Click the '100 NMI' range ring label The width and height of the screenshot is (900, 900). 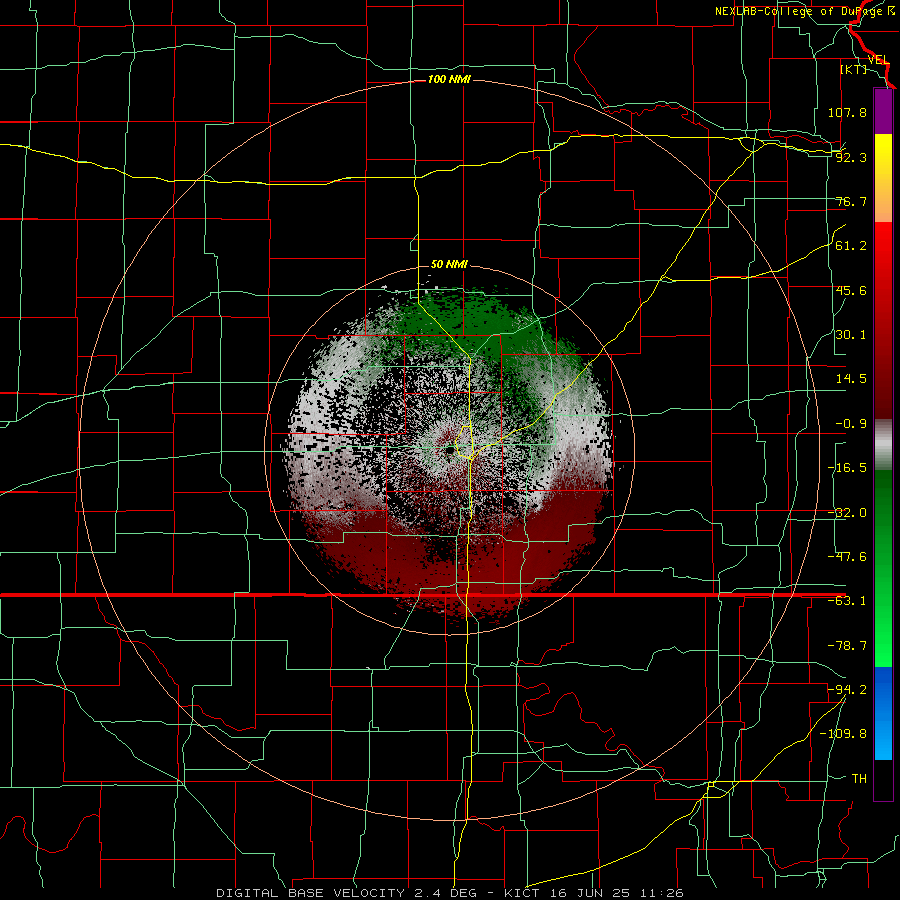coord(449,79)
